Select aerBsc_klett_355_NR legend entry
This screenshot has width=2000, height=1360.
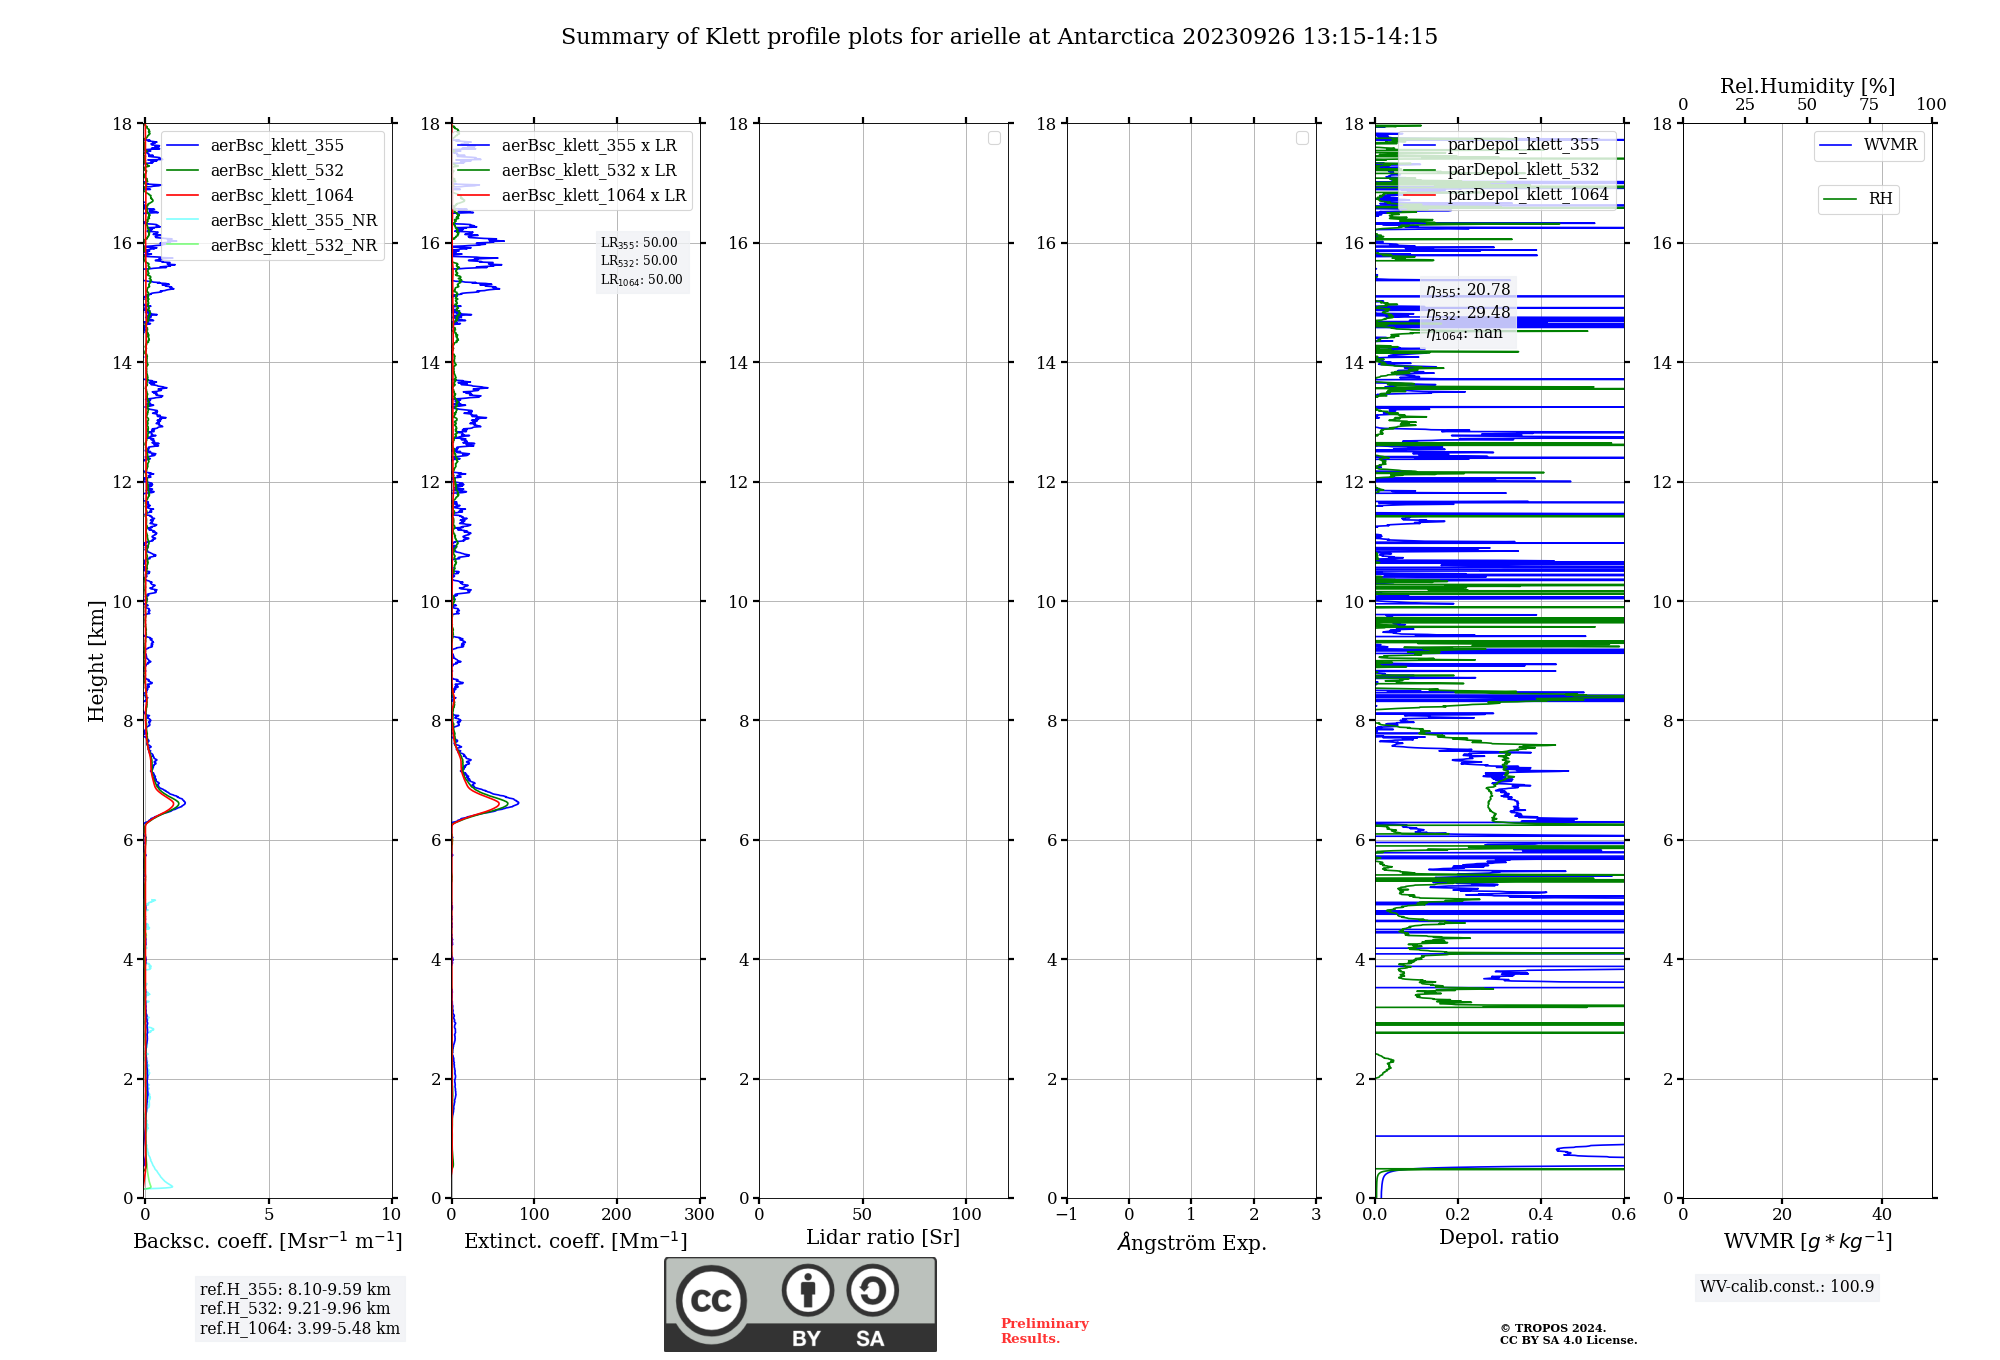pos(271,221)
